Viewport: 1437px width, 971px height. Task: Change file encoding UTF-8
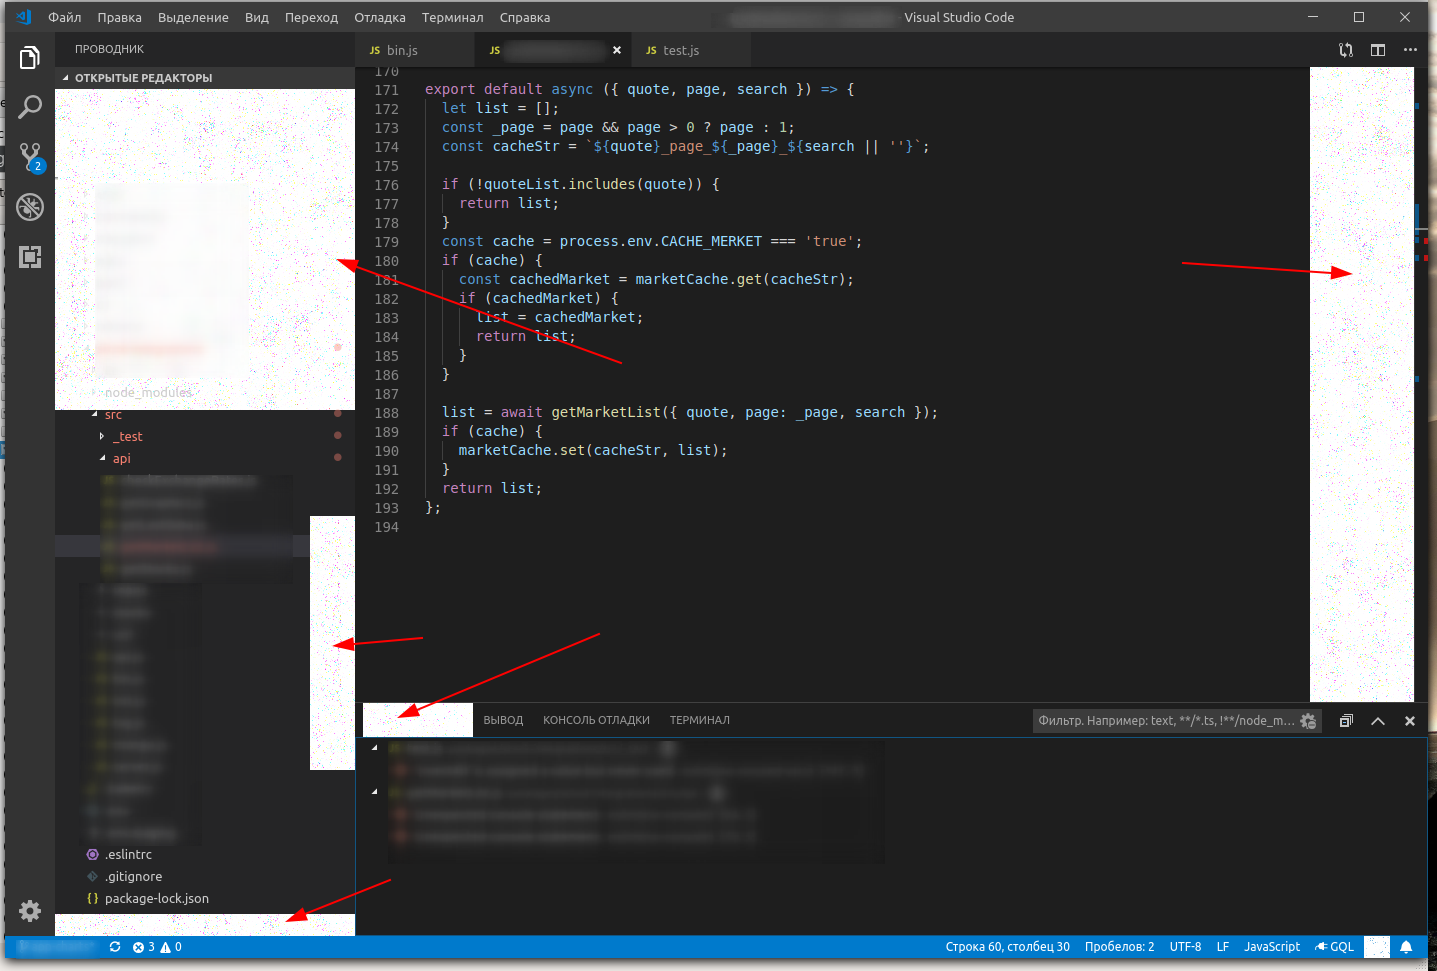[1185, 947]
